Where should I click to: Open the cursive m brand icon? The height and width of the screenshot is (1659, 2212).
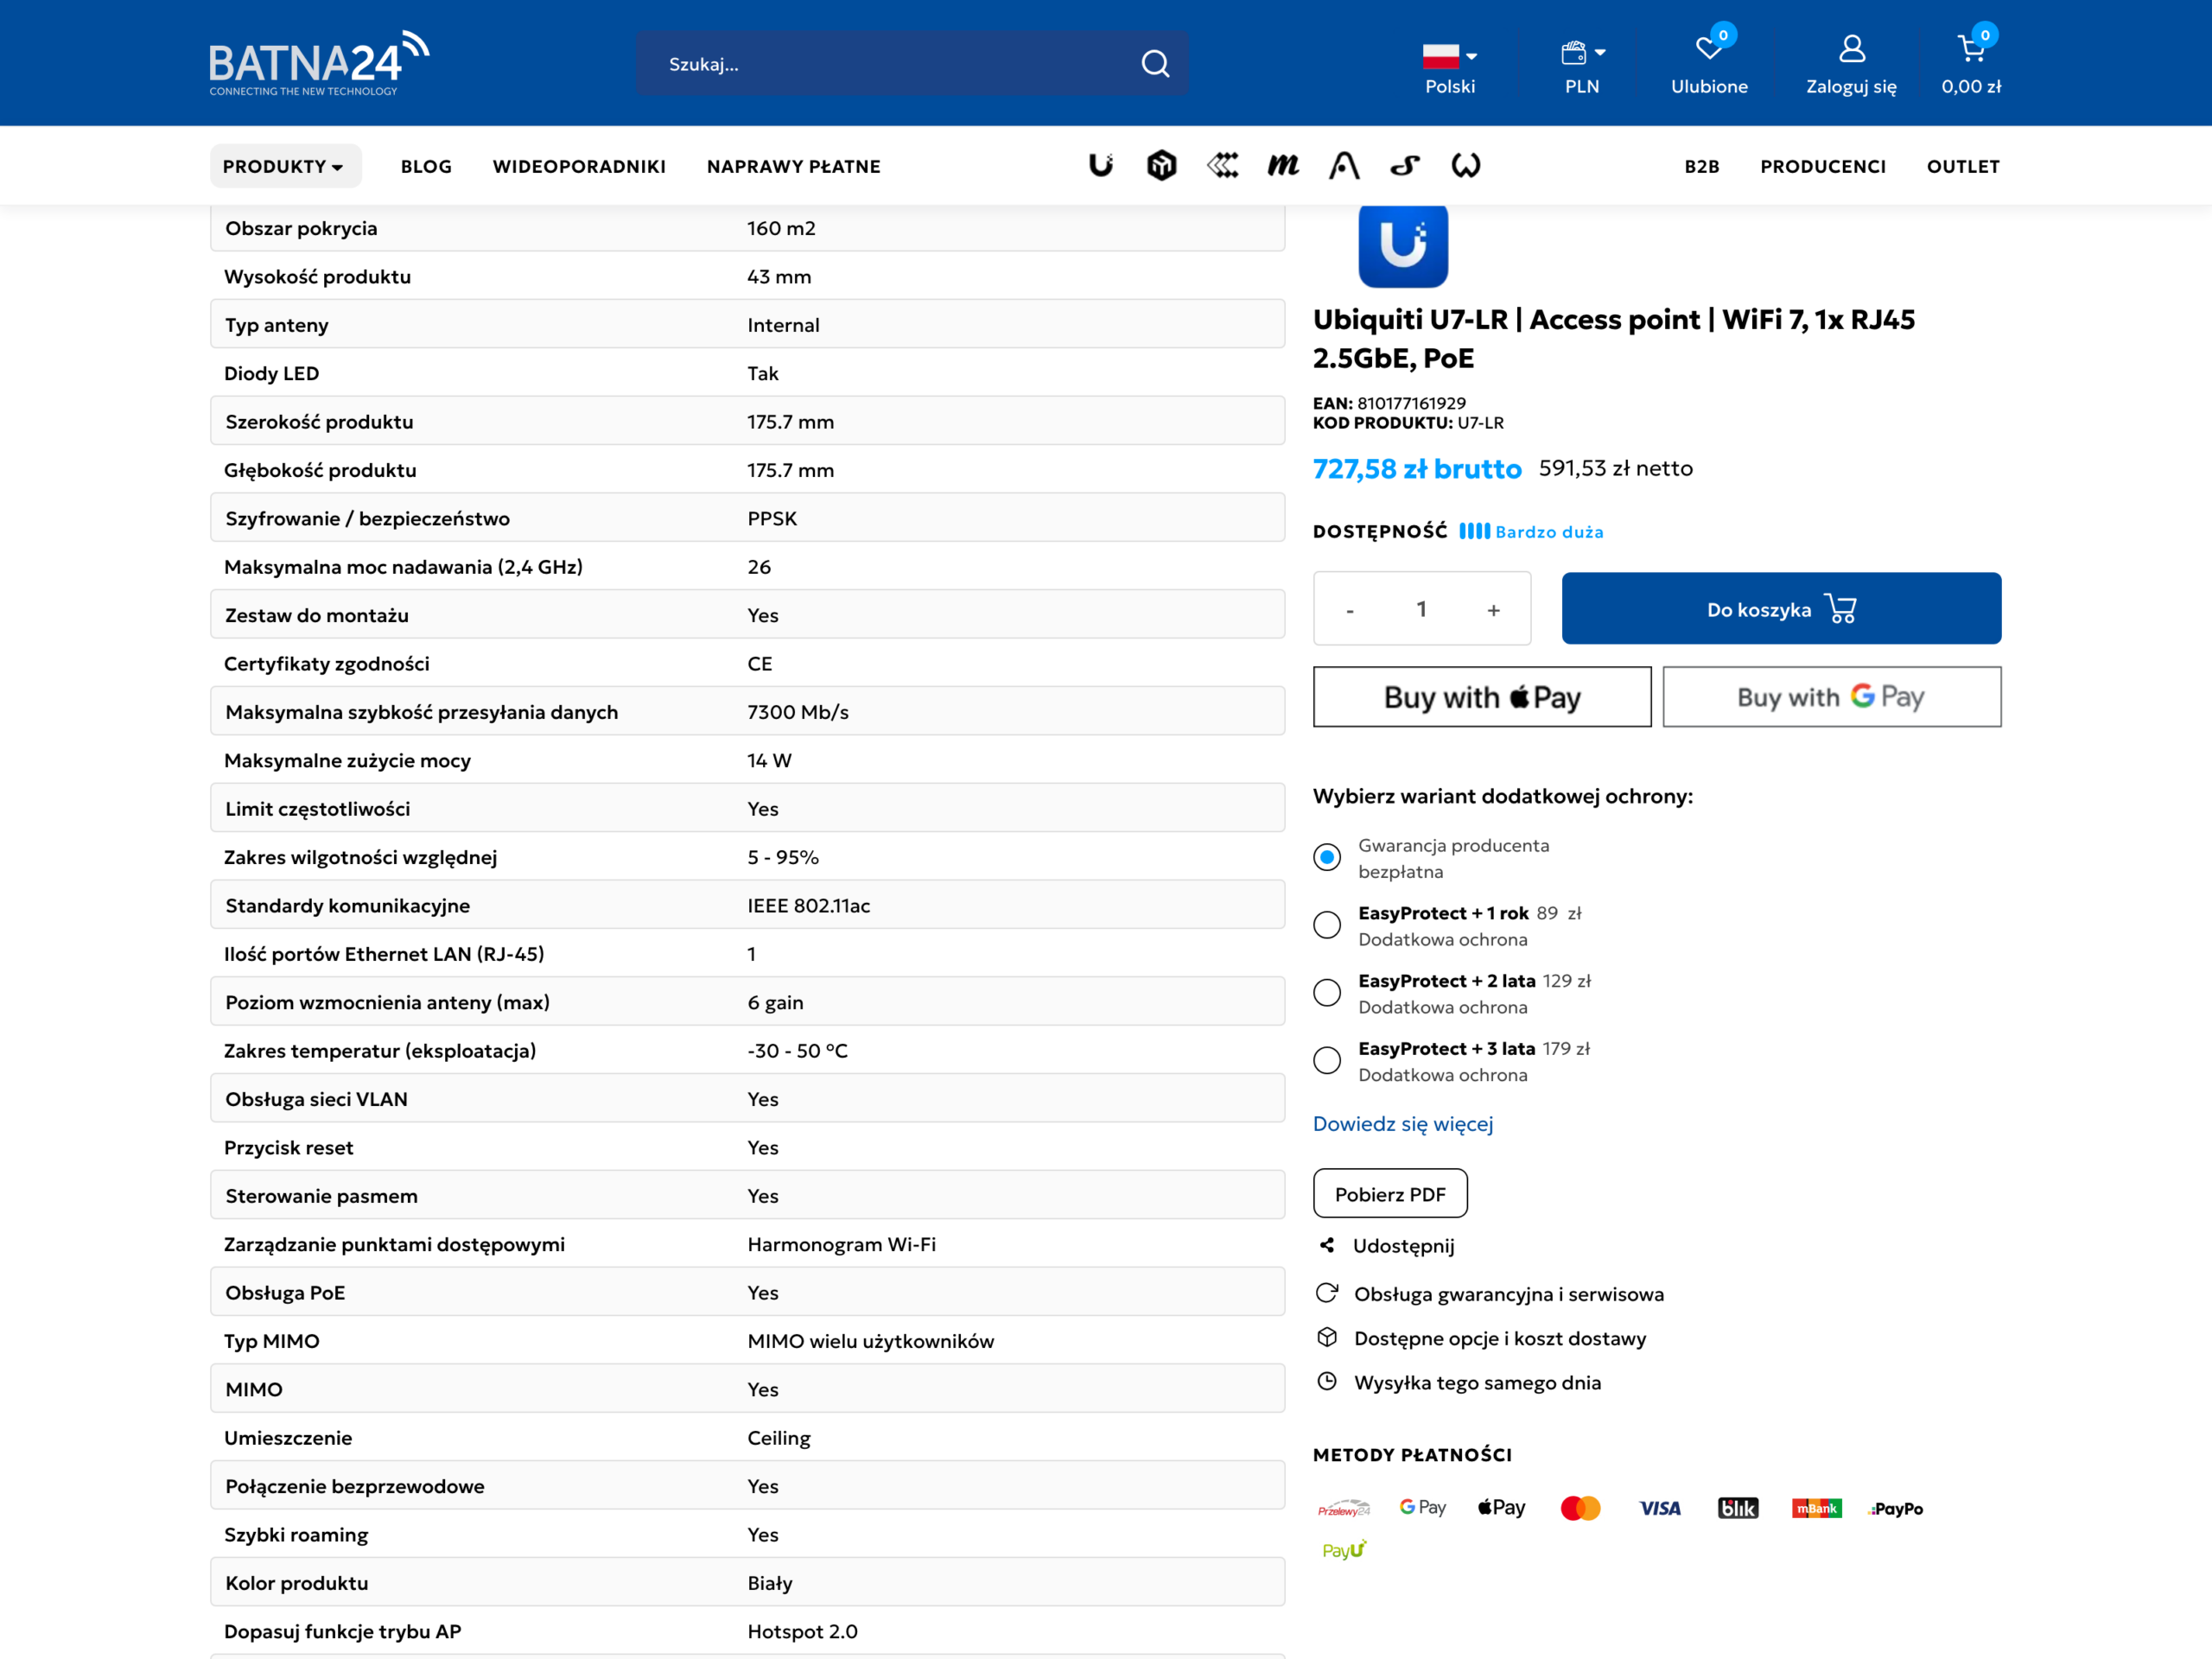pyautogui.click(x=1283, y=165)
